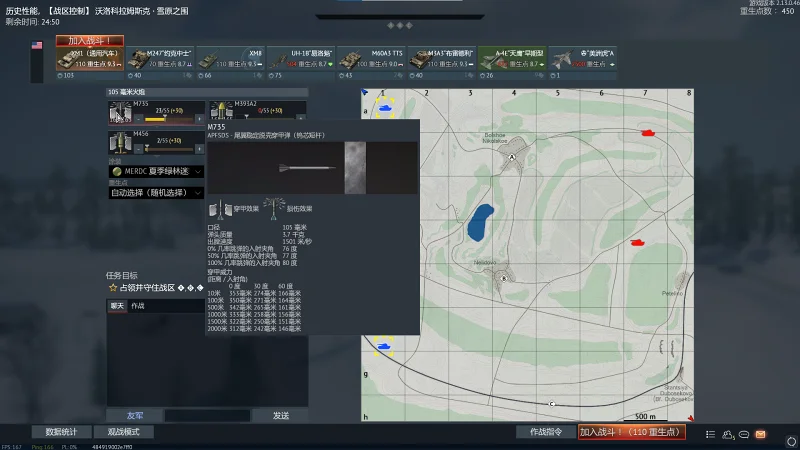800x450 pixels.
Task: Open the orange mail envelope icon
Action: point(761,434)
